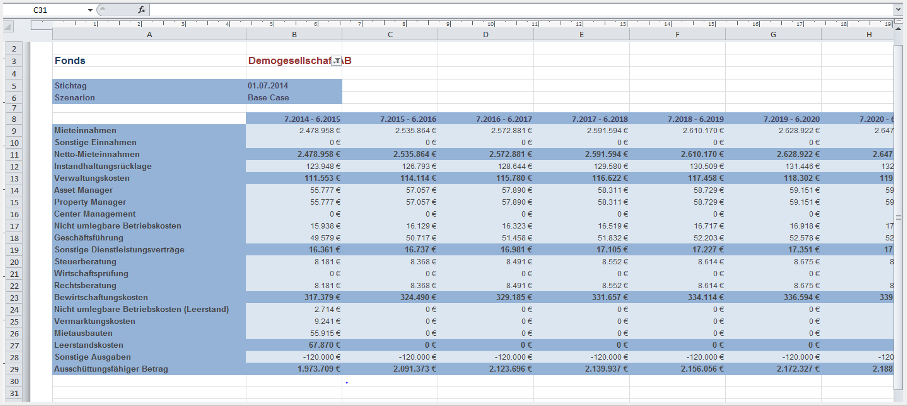907x406 pixels.
Task: Select row 2 header
Action: [13, 49]
